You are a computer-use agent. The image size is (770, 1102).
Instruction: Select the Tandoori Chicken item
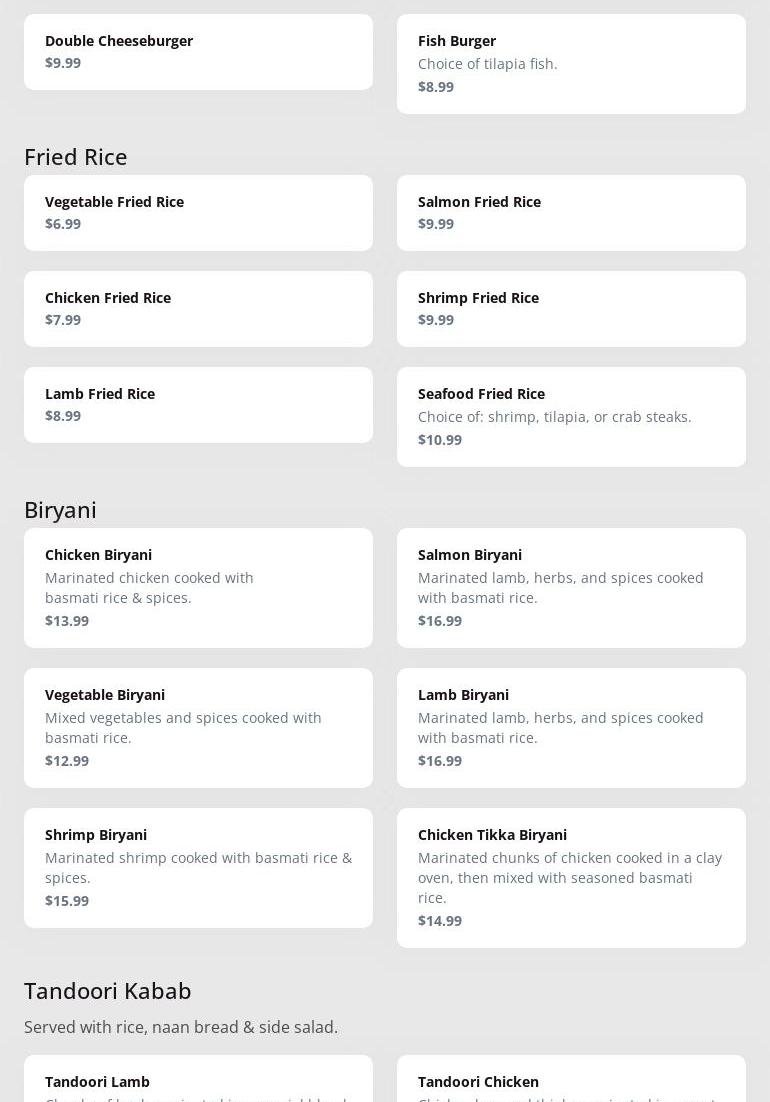571,1082
